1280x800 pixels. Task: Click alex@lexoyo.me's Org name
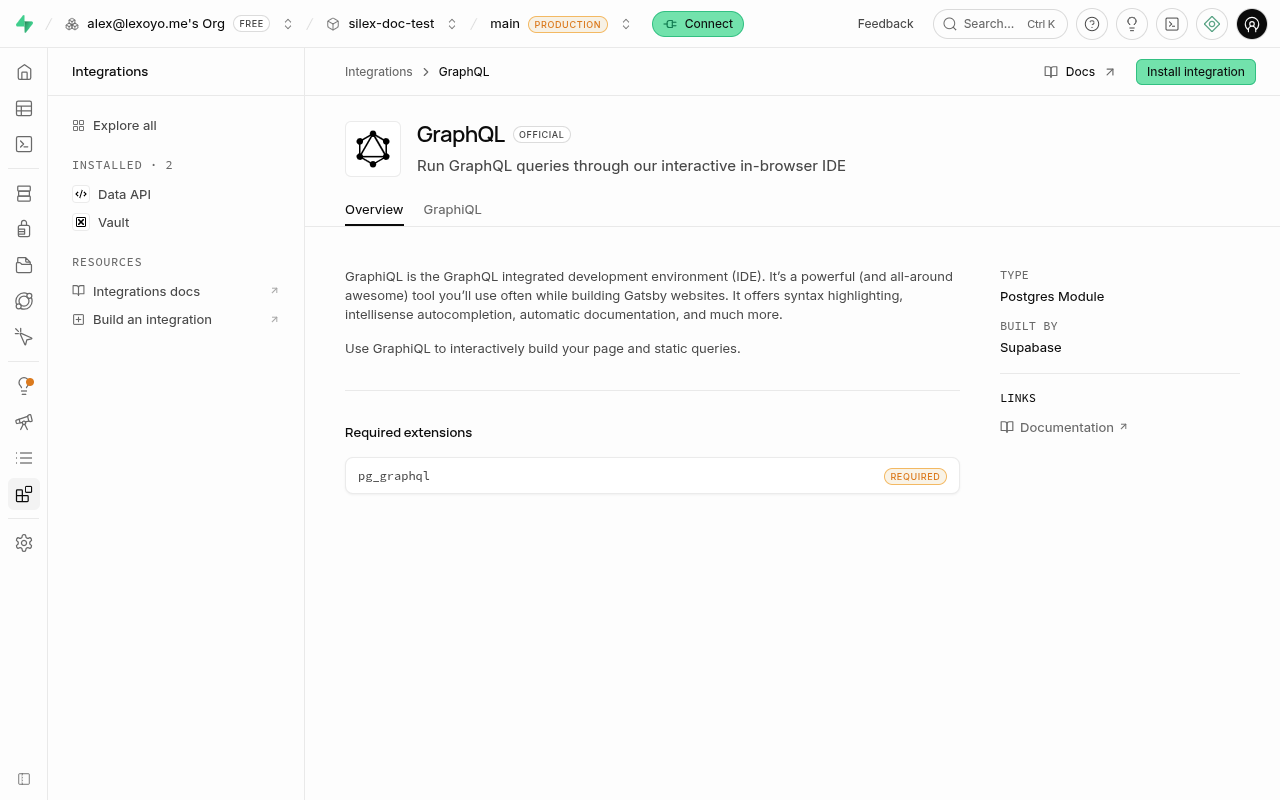coord(156,24)
